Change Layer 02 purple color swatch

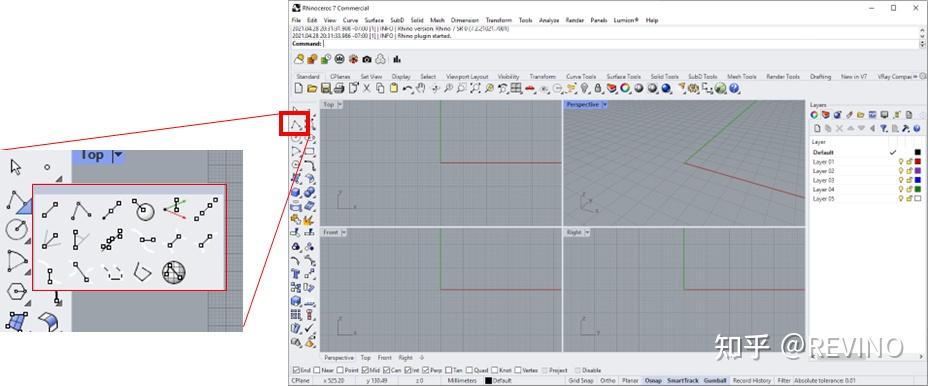point(918,171)
